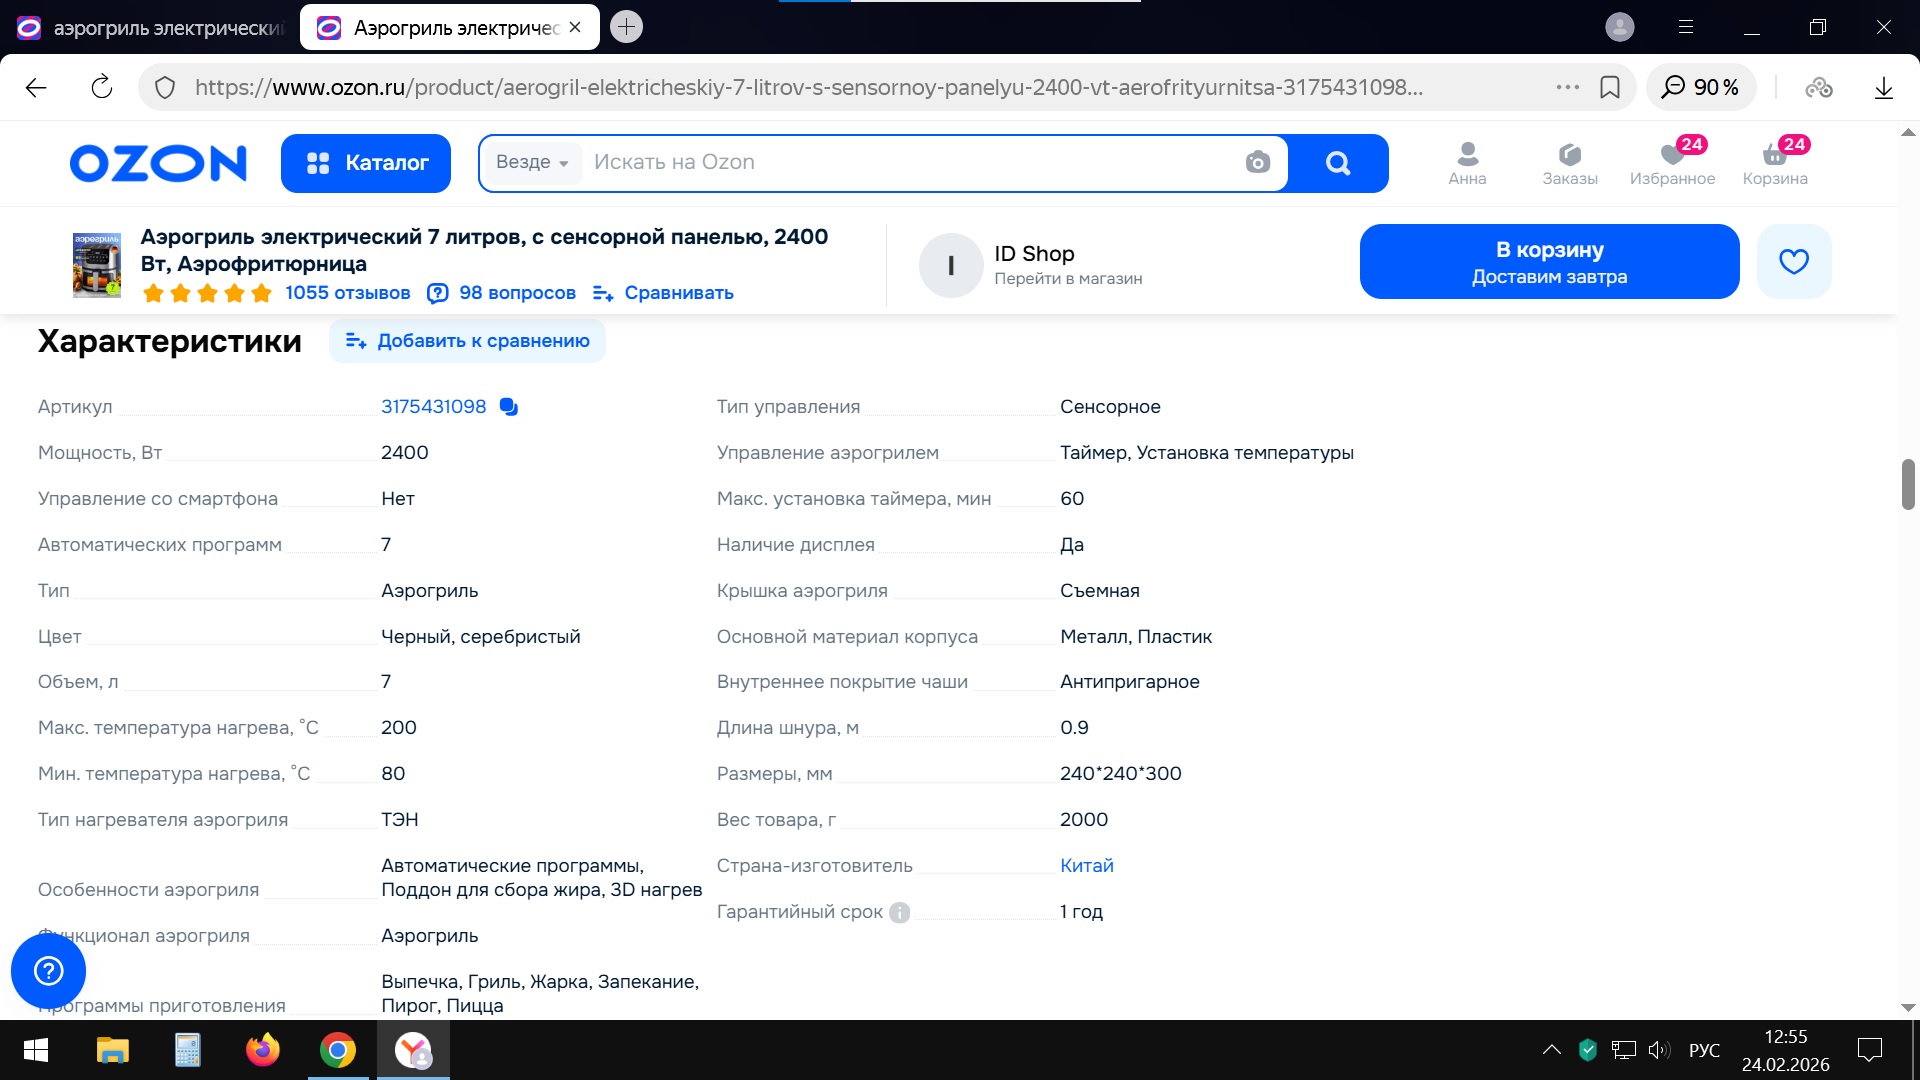Open a new browser tab with the plus button

point(626,27)
